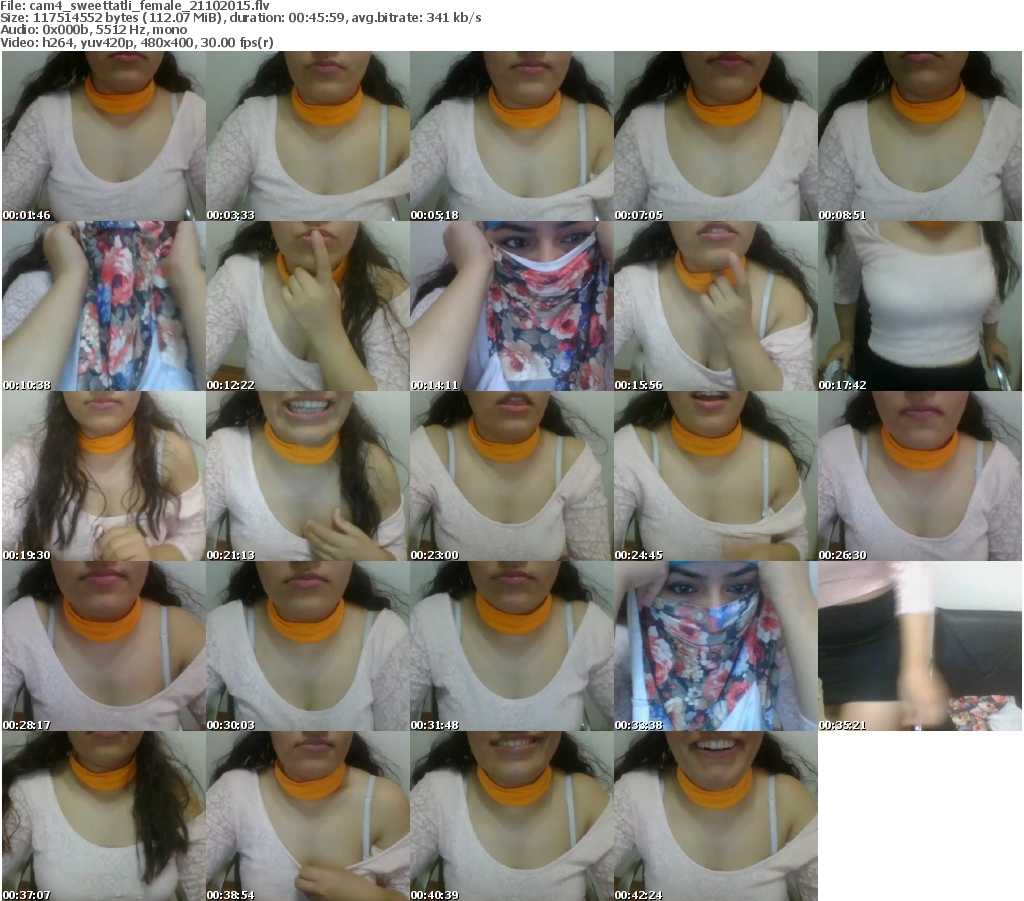Click the 00:35:21 thumbnail
The image size is (1024, 901).
point(920,646)
